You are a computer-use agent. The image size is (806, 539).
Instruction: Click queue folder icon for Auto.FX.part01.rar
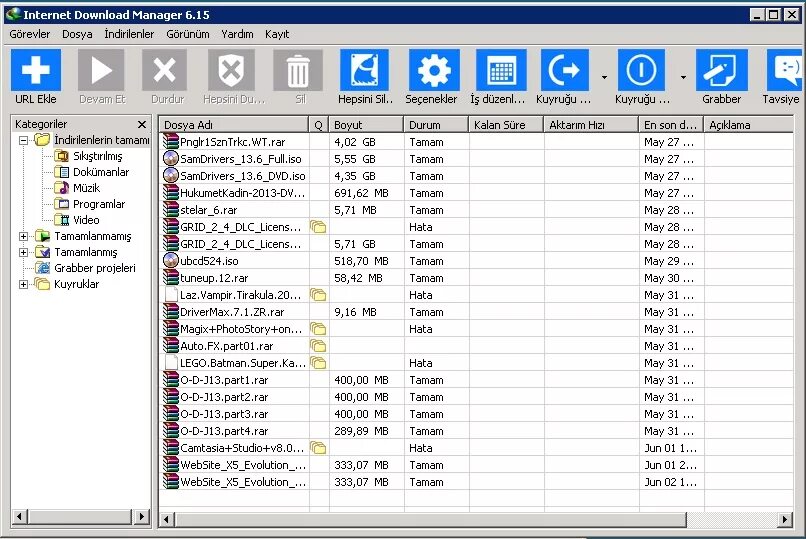(318, 346)
